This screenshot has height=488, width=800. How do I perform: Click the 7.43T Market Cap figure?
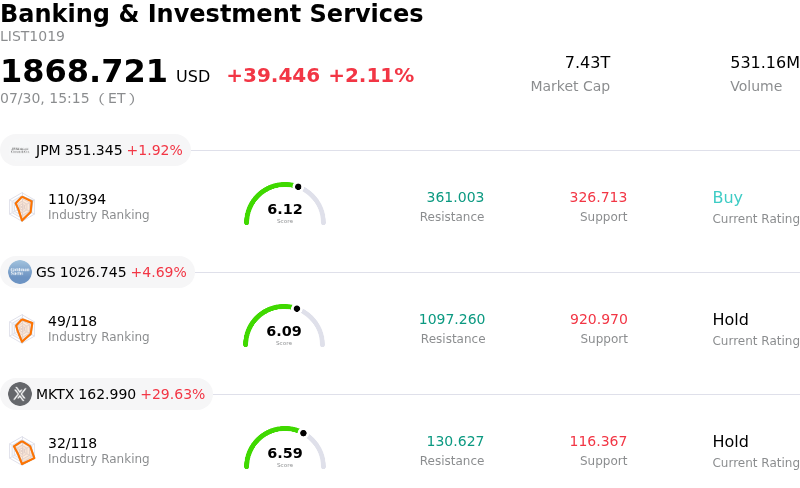(x=587, y=62)
